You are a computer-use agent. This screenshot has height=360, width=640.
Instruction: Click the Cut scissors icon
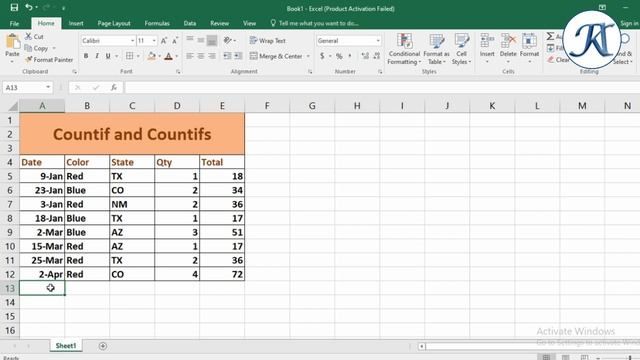[28, 36]
